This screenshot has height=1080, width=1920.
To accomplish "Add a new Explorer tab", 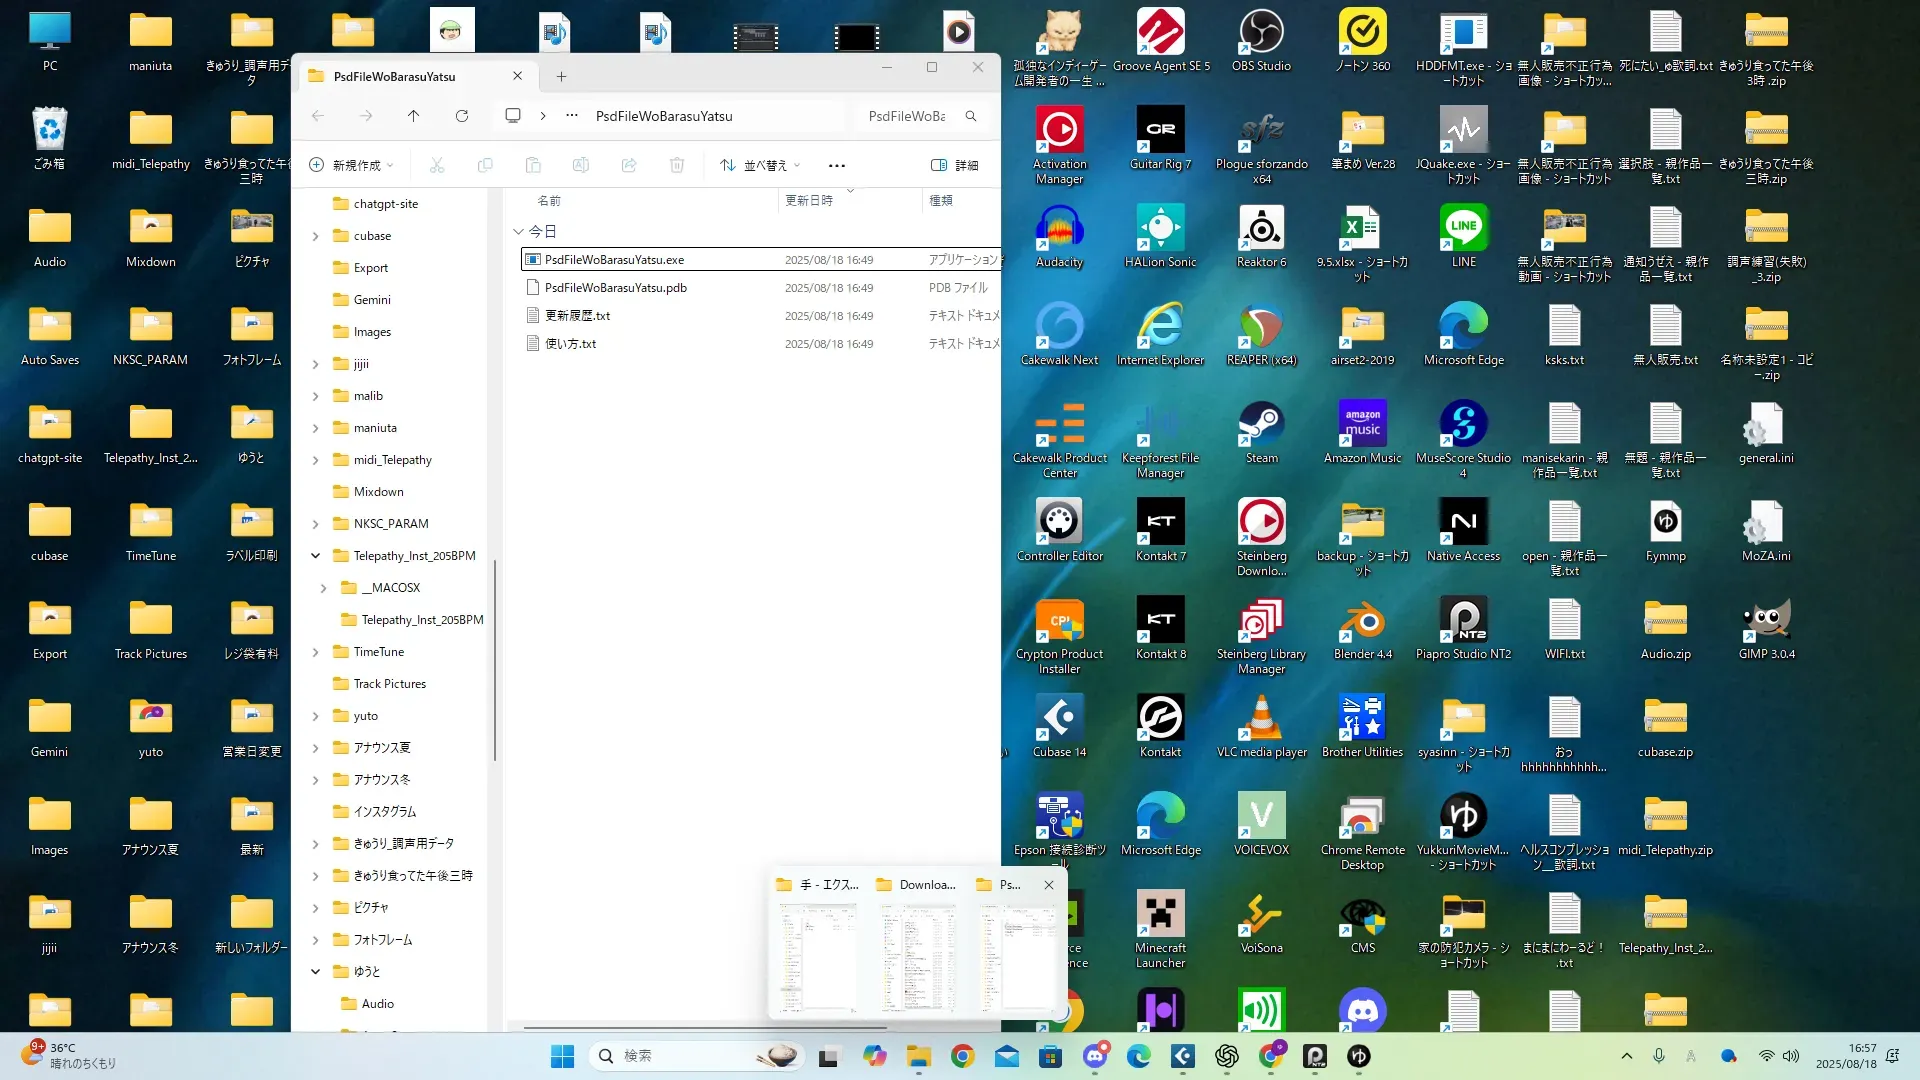I will pos(561,76).
